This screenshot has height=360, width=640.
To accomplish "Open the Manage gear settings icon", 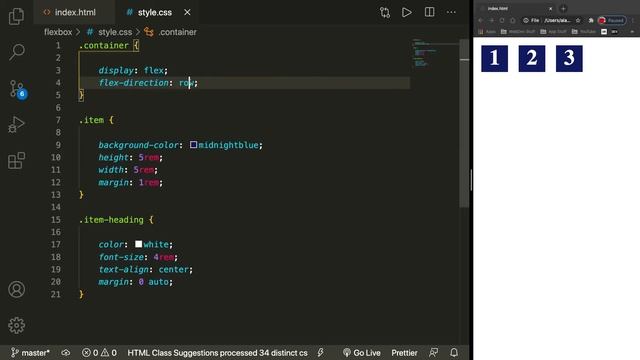I will [x=16, y=325].
